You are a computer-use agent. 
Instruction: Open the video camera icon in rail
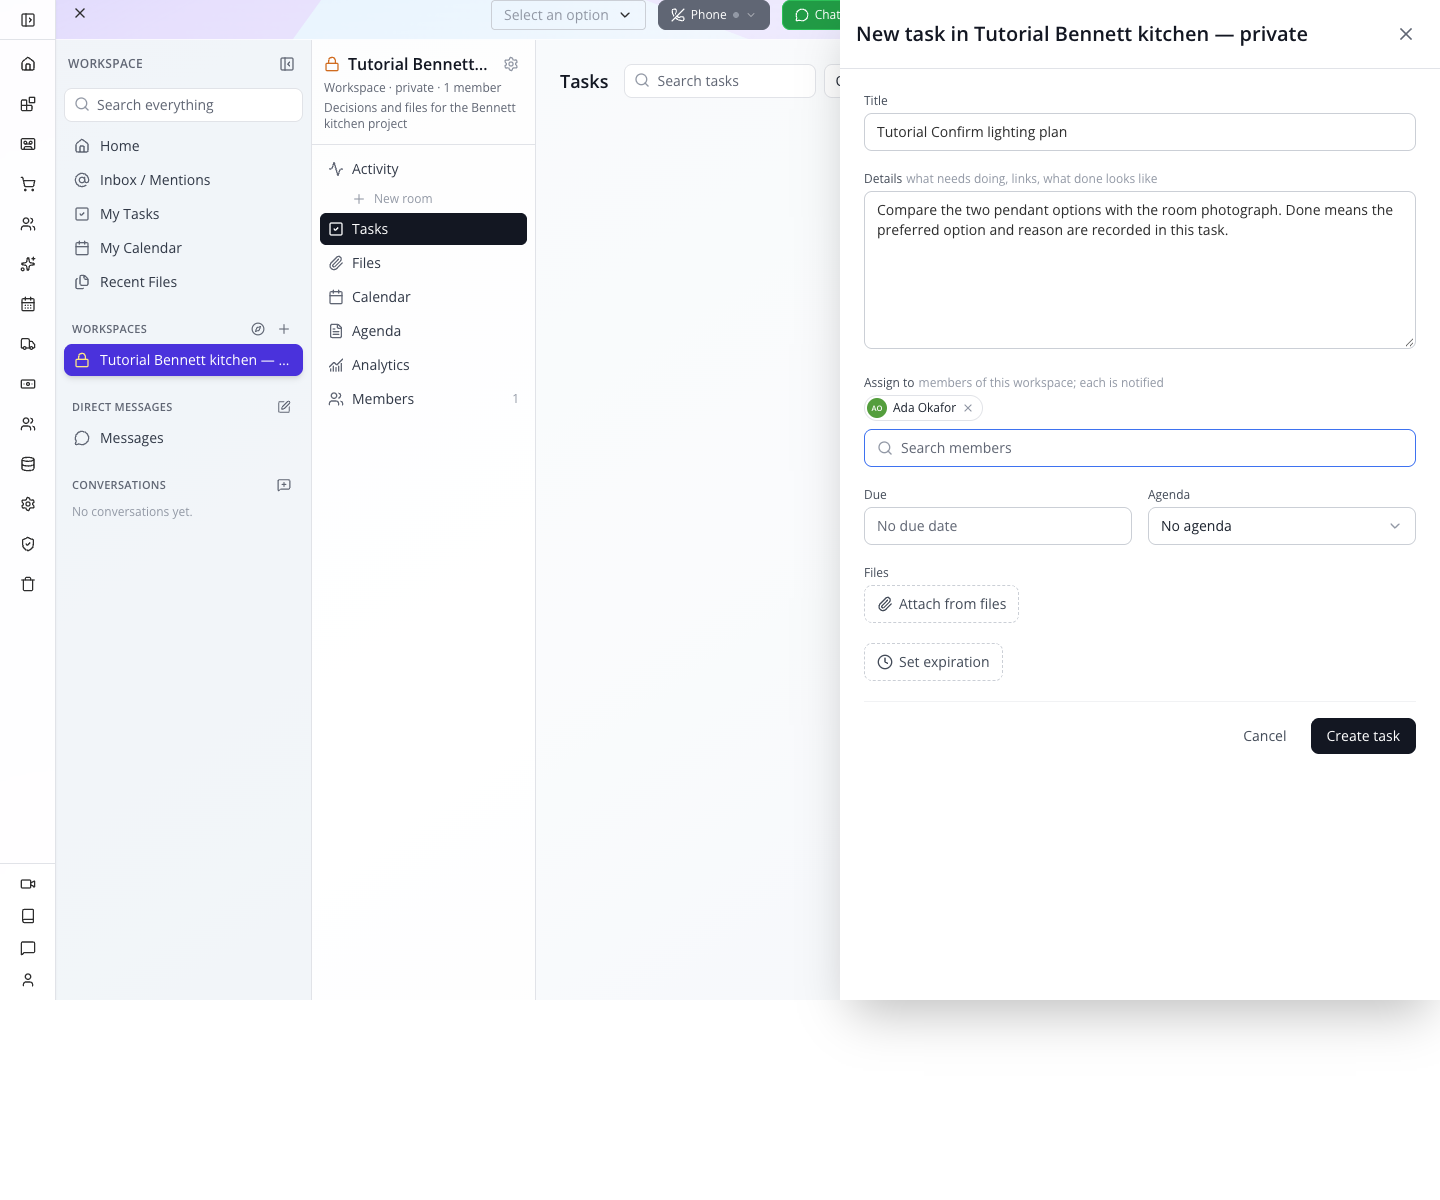[28, 884]
